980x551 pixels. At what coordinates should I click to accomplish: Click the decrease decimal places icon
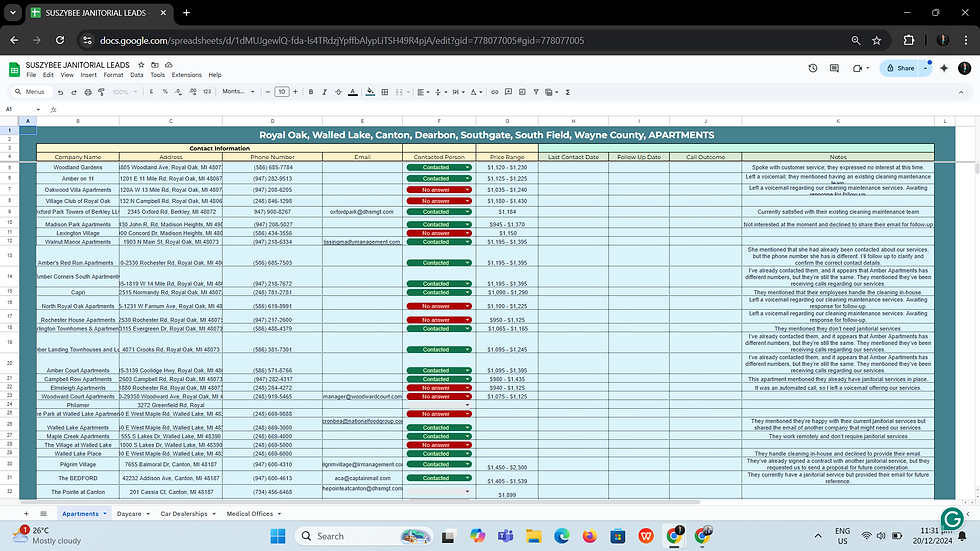179,92
